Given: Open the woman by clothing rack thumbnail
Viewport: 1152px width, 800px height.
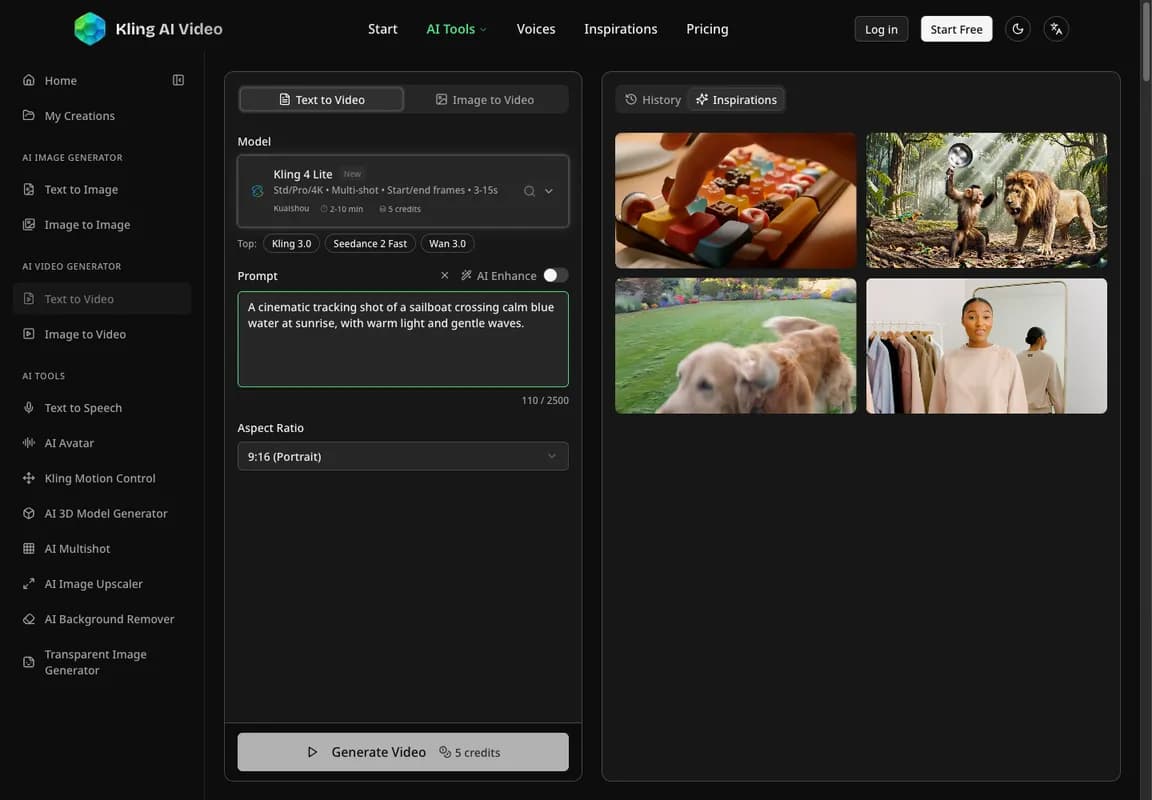Looking at the screenshot, I should [986, 345].
